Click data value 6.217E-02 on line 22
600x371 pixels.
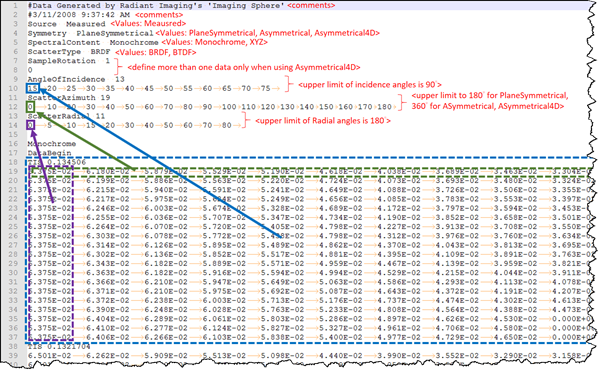tap(108, 199)
